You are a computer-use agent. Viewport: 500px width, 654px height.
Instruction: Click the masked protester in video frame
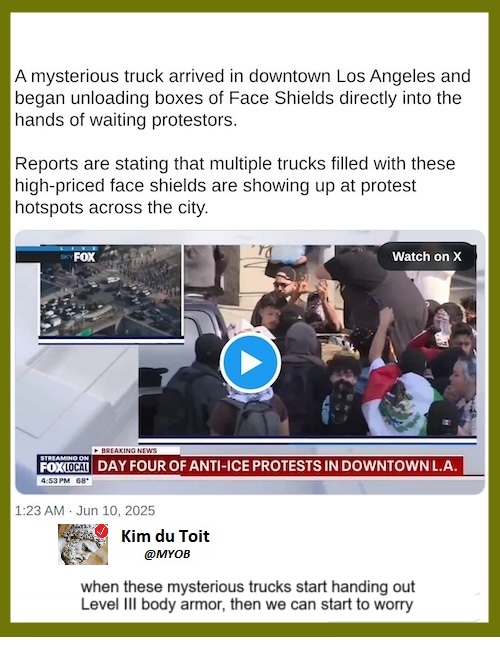(x=343, y=394)
